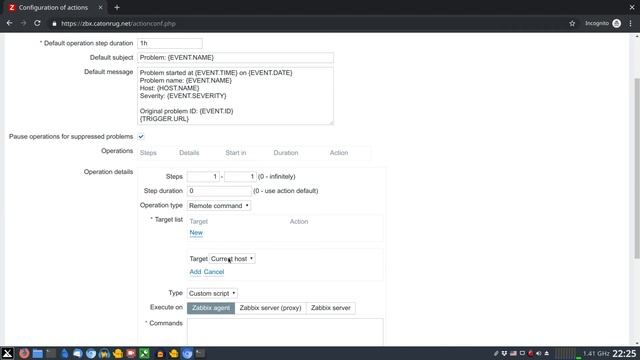Close the Configuration of actions tab

[100, 7]
